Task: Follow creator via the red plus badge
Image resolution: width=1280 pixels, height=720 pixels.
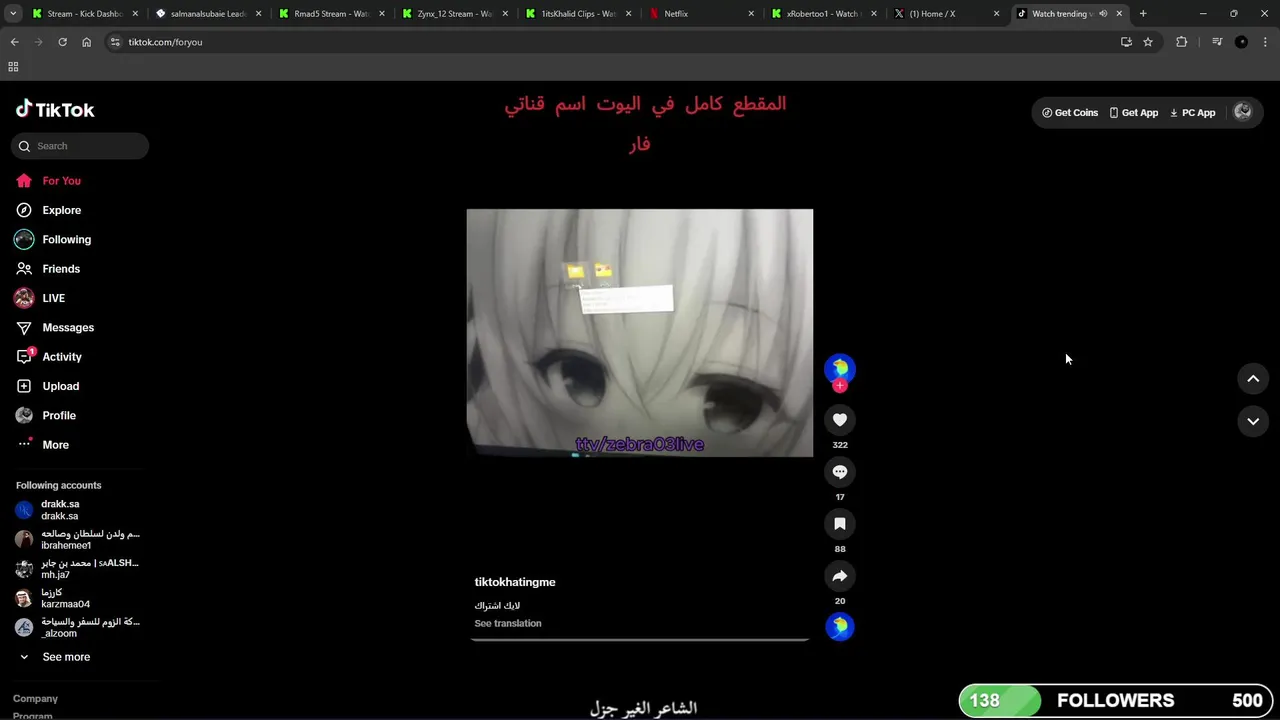Action: tap(840, 386)
